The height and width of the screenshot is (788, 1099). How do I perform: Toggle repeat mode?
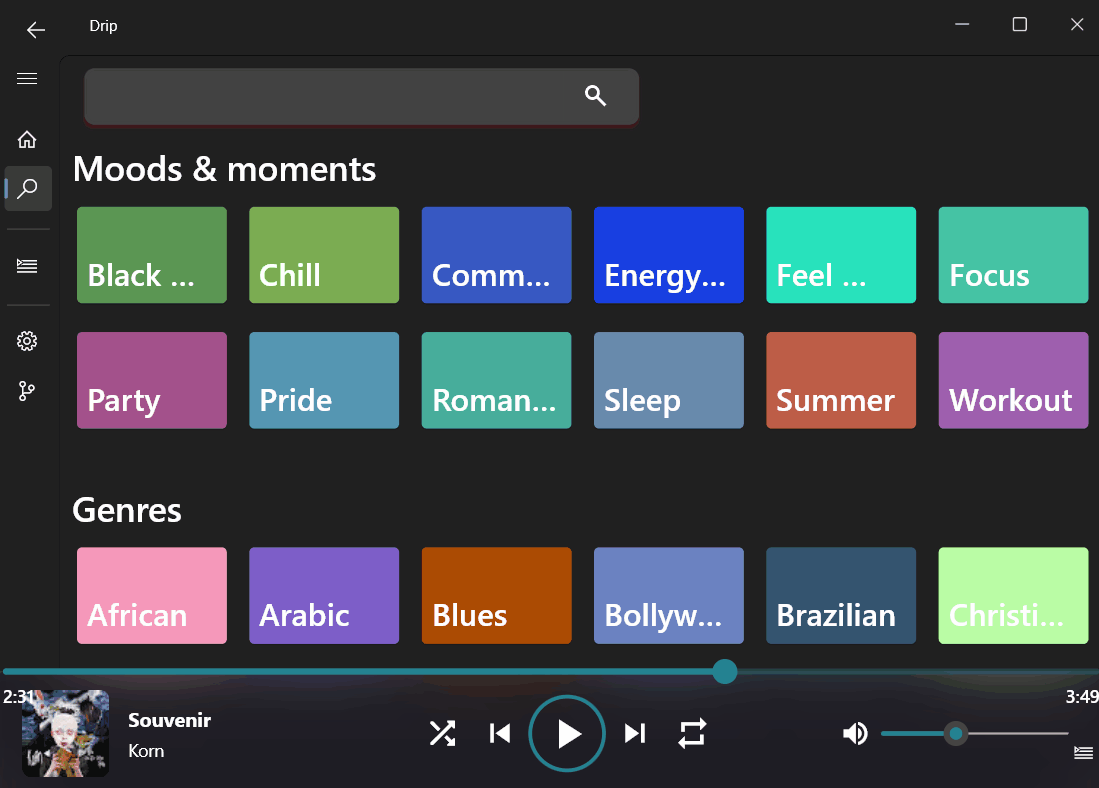tap(692, 733)
